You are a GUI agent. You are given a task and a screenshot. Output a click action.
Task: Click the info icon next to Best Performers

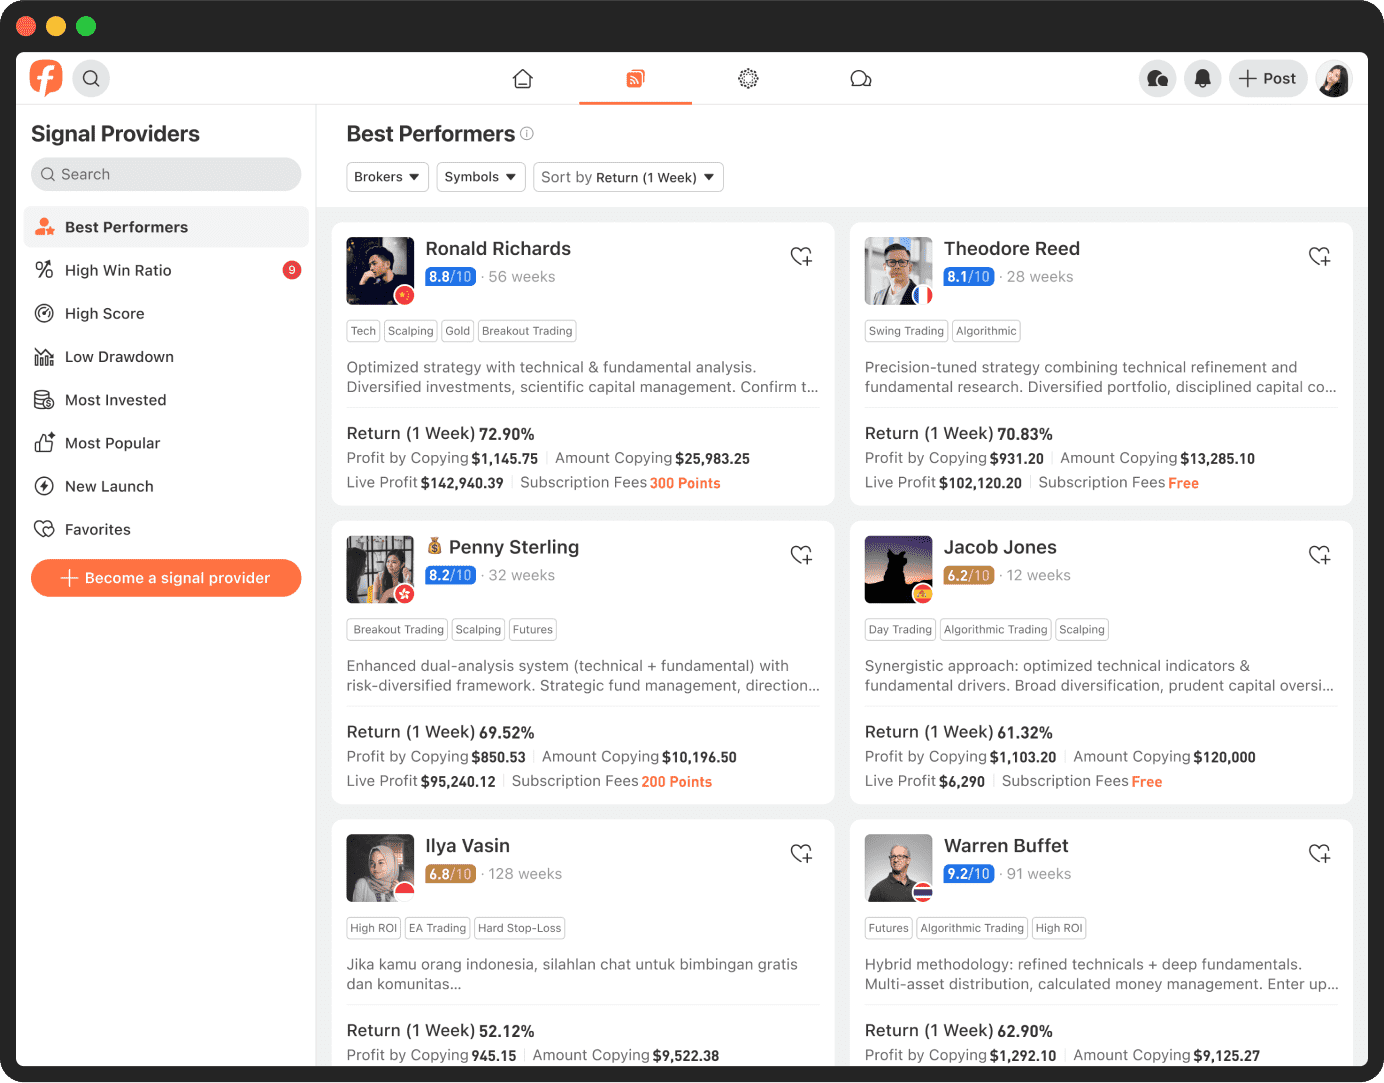pyautogui.click(x=527, y=134)
